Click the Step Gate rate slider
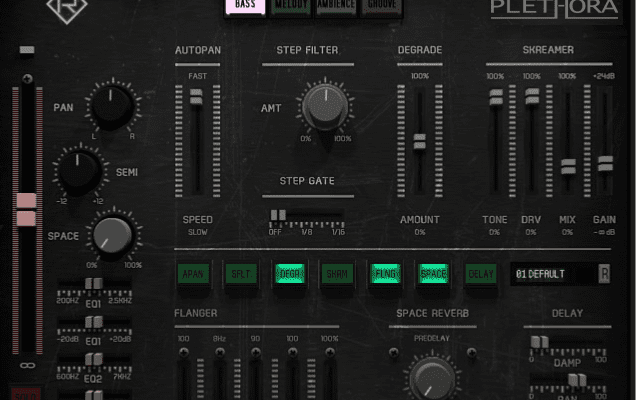 point(279,215)
